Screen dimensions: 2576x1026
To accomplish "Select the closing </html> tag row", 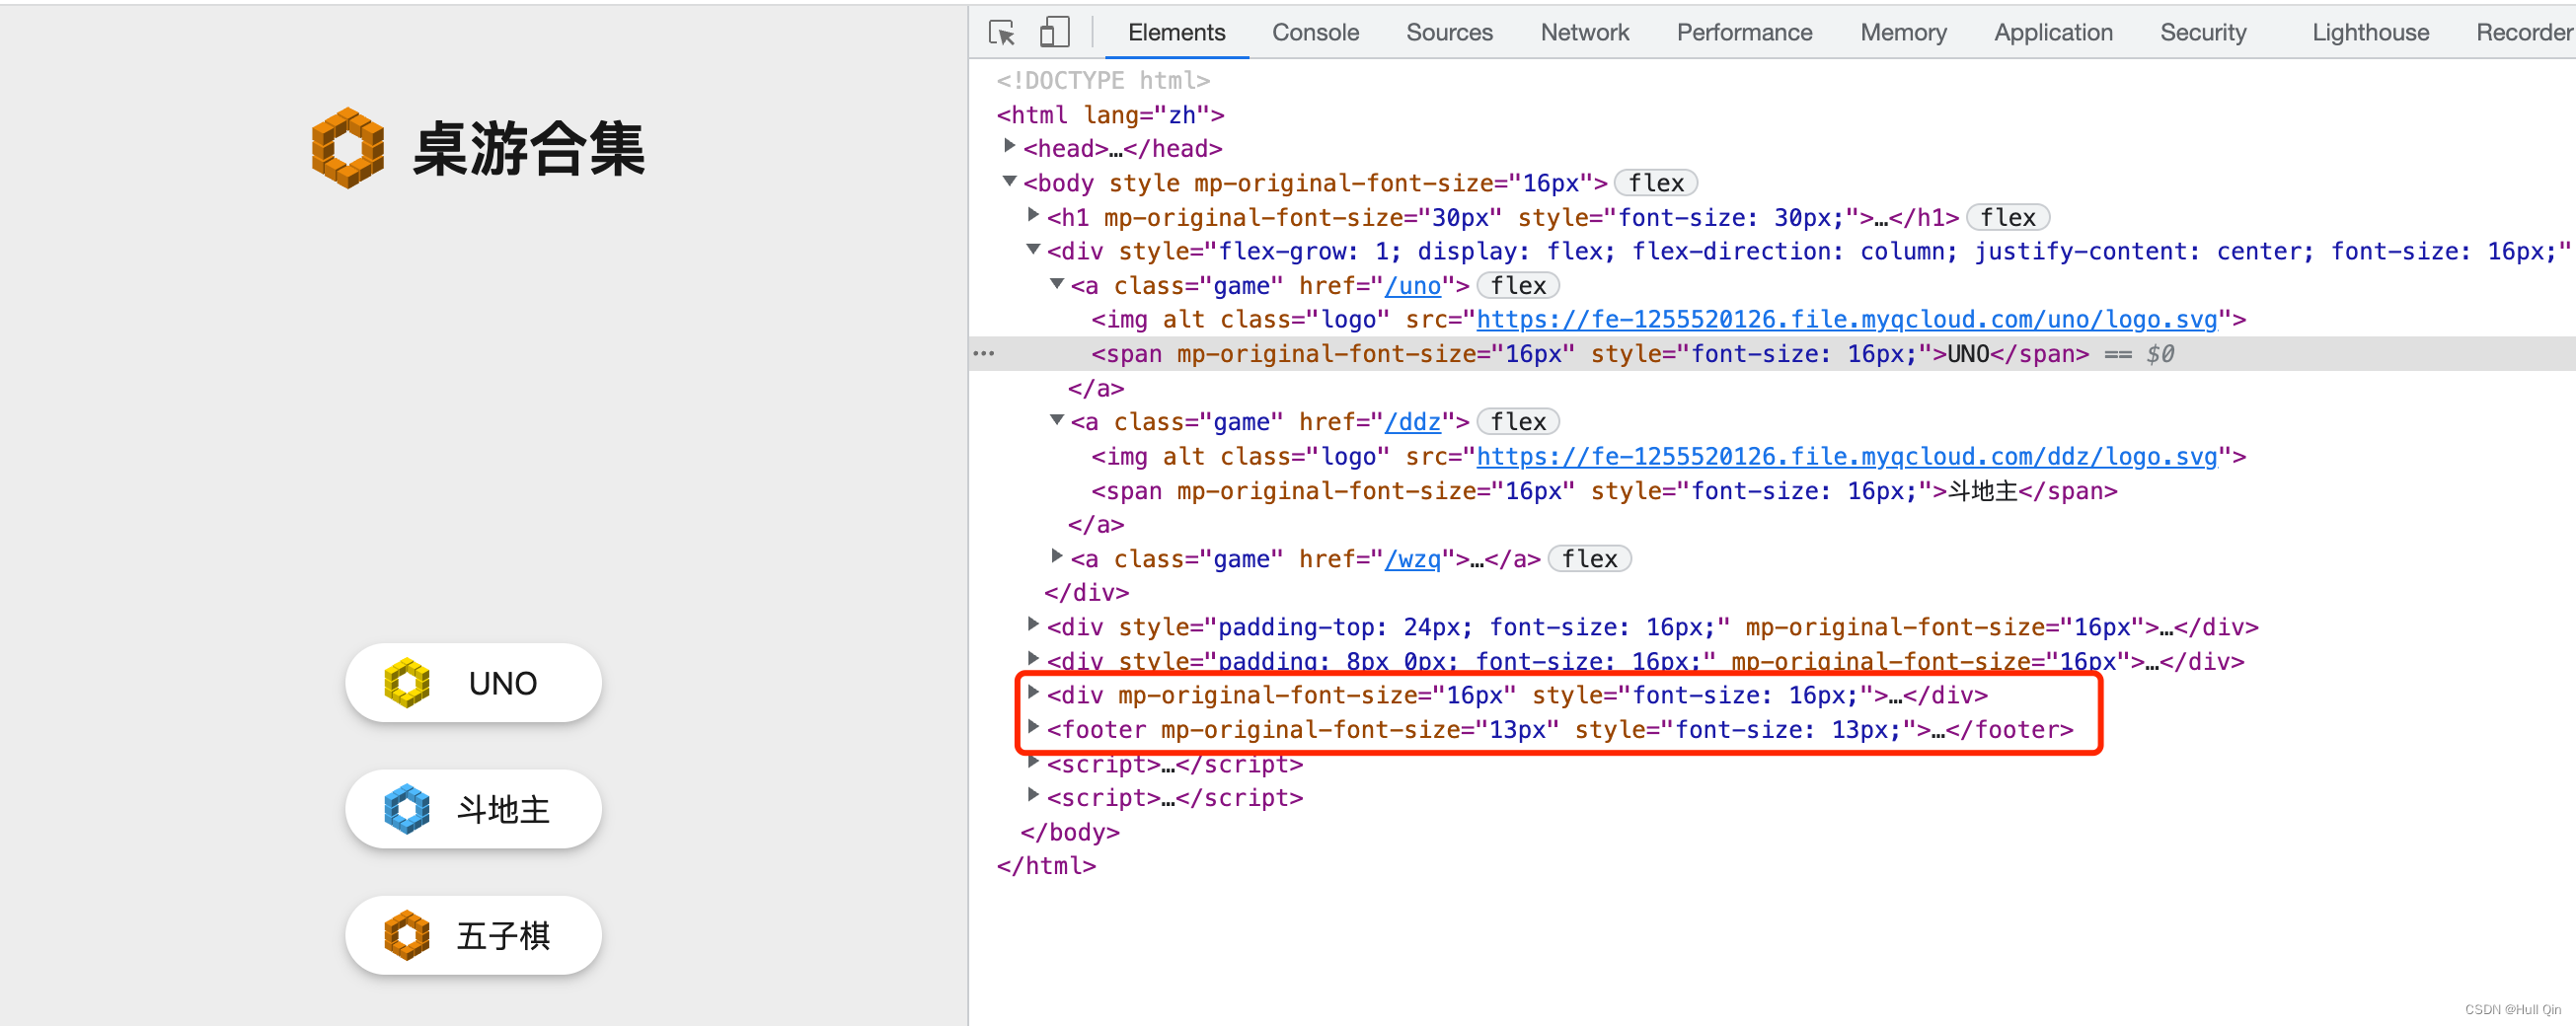I will click(1046, 866).
